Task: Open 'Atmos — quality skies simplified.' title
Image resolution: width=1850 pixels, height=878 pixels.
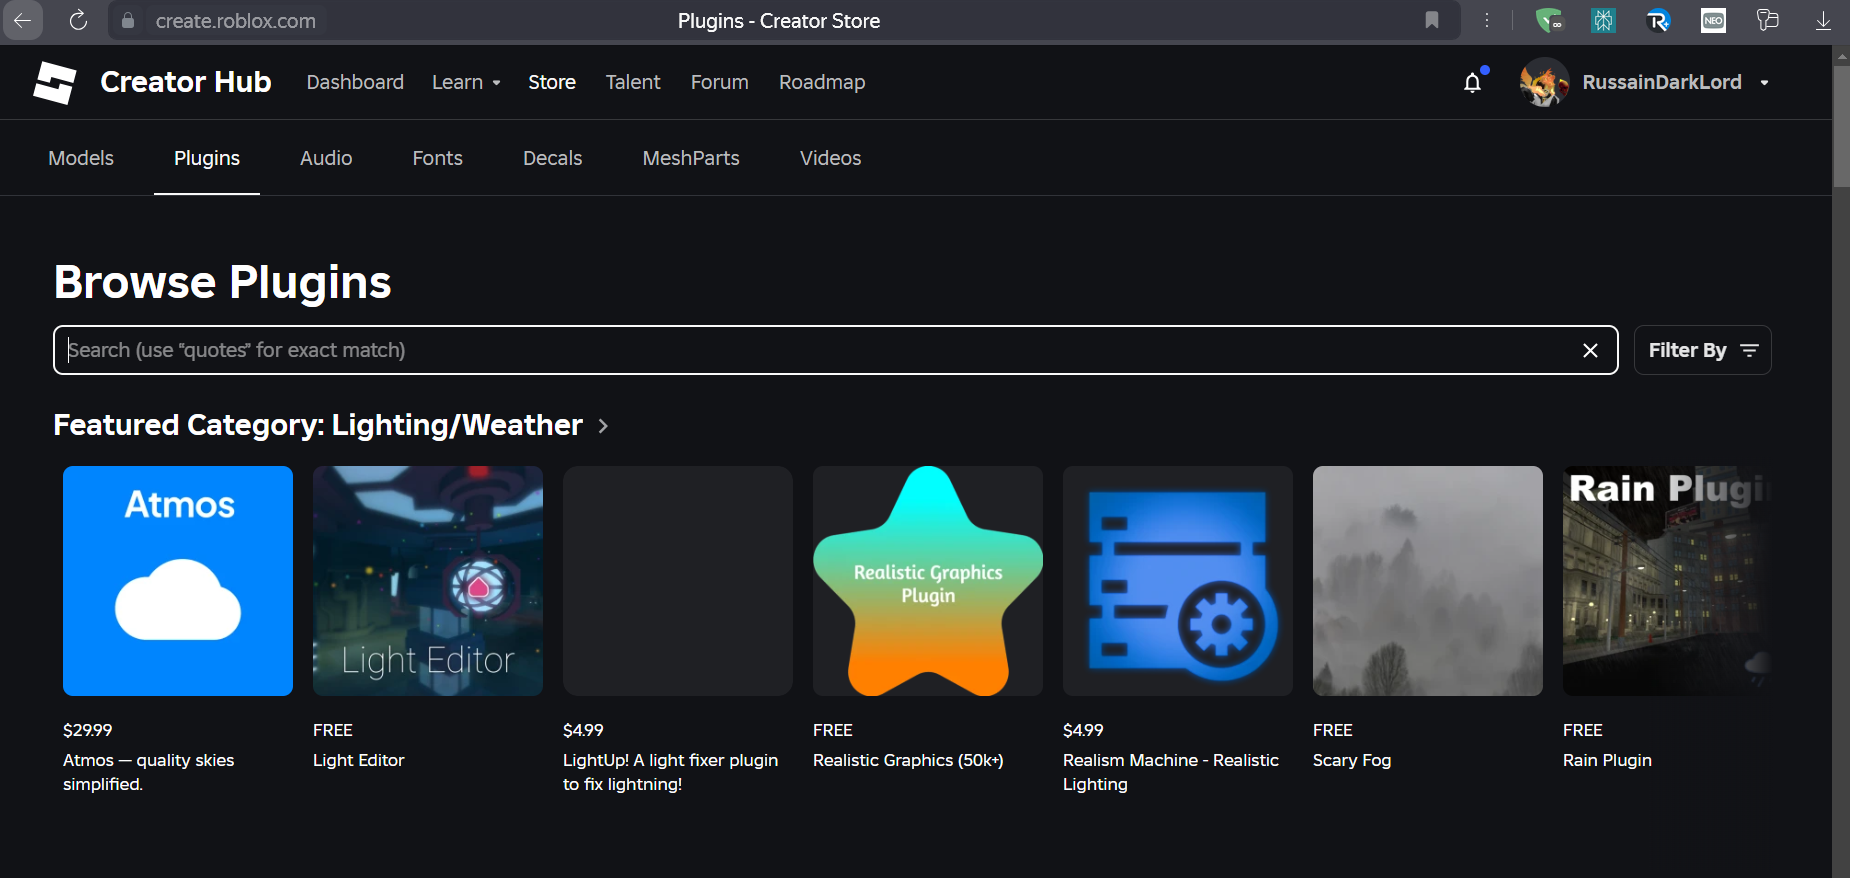Action: (x=148, y=772)
